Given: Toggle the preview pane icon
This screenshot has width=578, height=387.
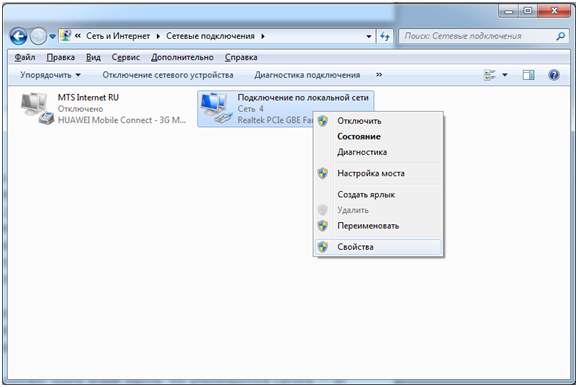Looking at the screenshot, I should (x=528, y=75).
